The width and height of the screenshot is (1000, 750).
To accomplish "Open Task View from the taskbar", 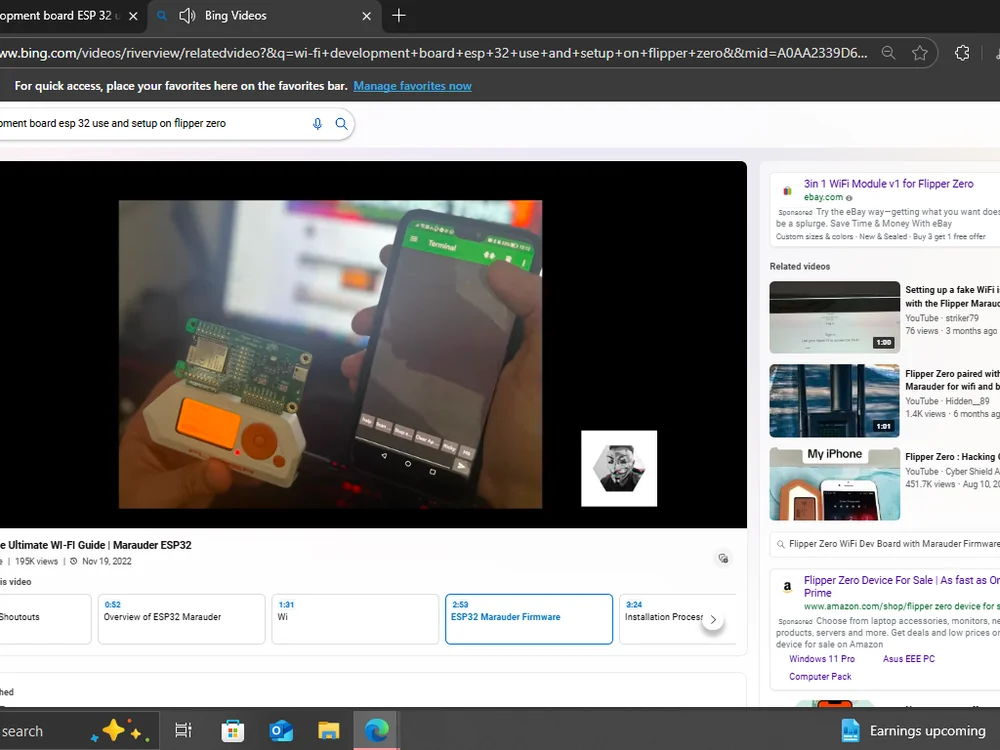I will pyautogui.click(x=183, y=731).
